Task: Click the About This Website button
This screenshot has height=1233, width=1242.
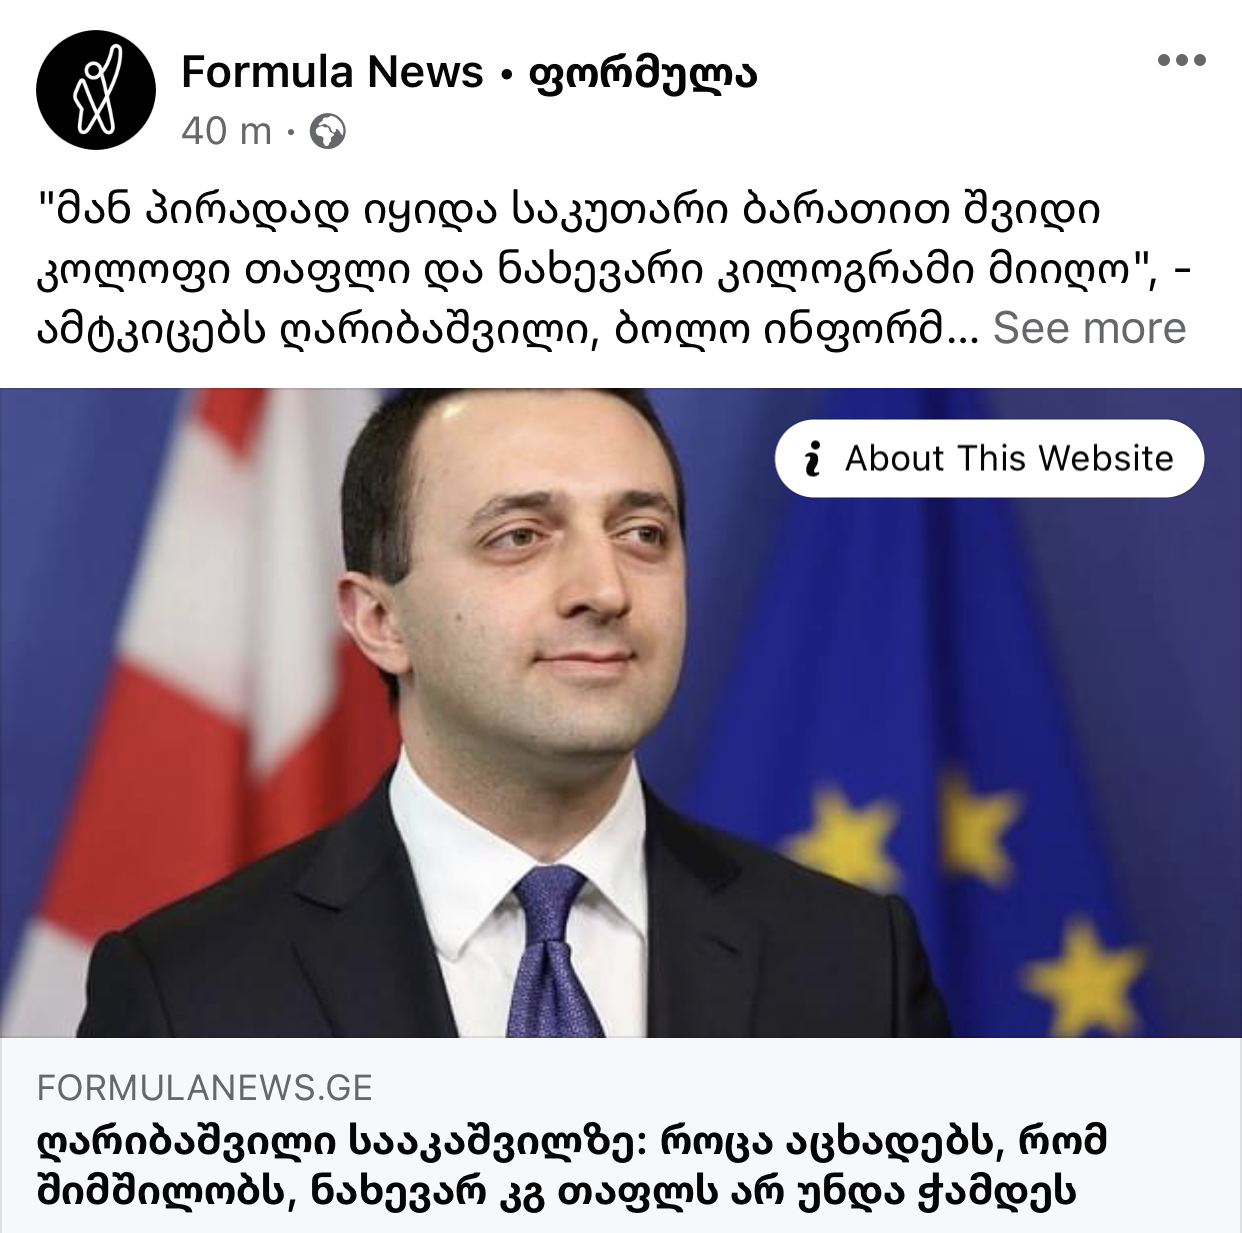Action: (x=989, y=459)
